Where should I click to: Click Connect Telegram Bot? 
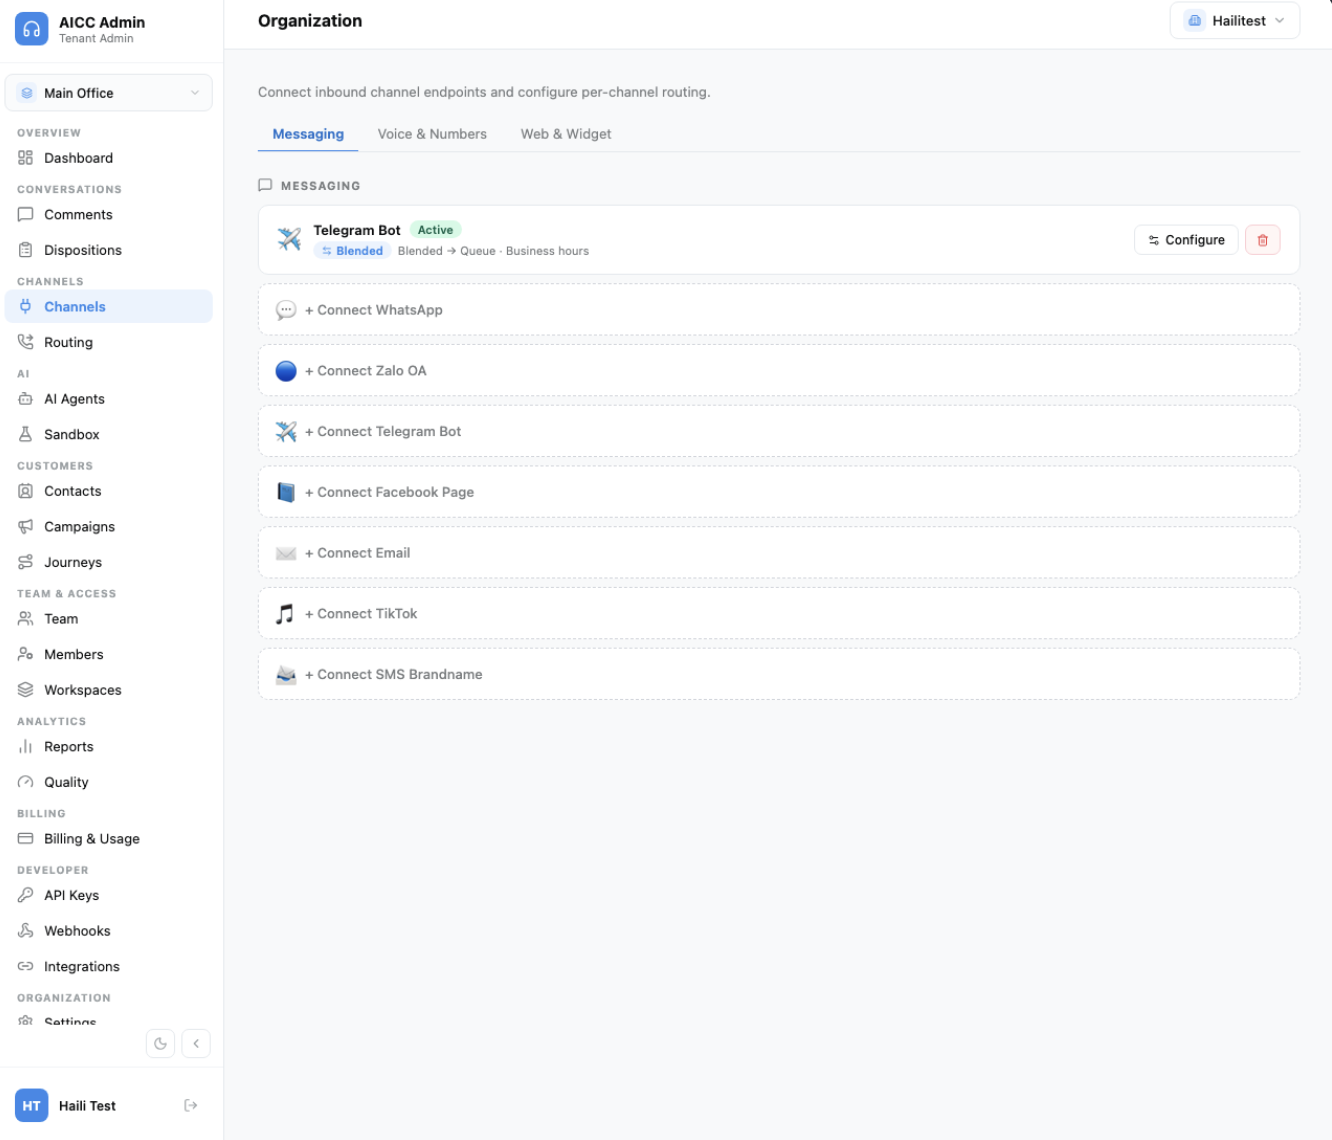pyautogui.click(x=779, y=431)
